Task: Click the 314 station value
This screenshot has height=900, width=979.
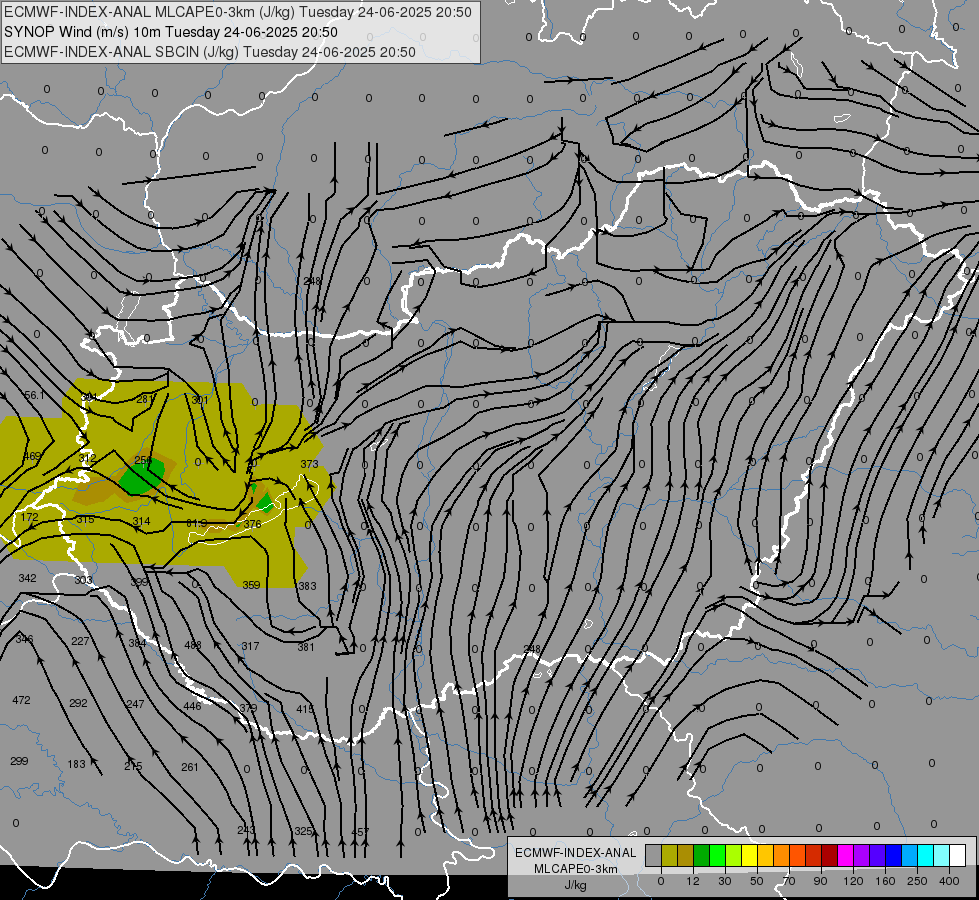Action: (141, 521)
